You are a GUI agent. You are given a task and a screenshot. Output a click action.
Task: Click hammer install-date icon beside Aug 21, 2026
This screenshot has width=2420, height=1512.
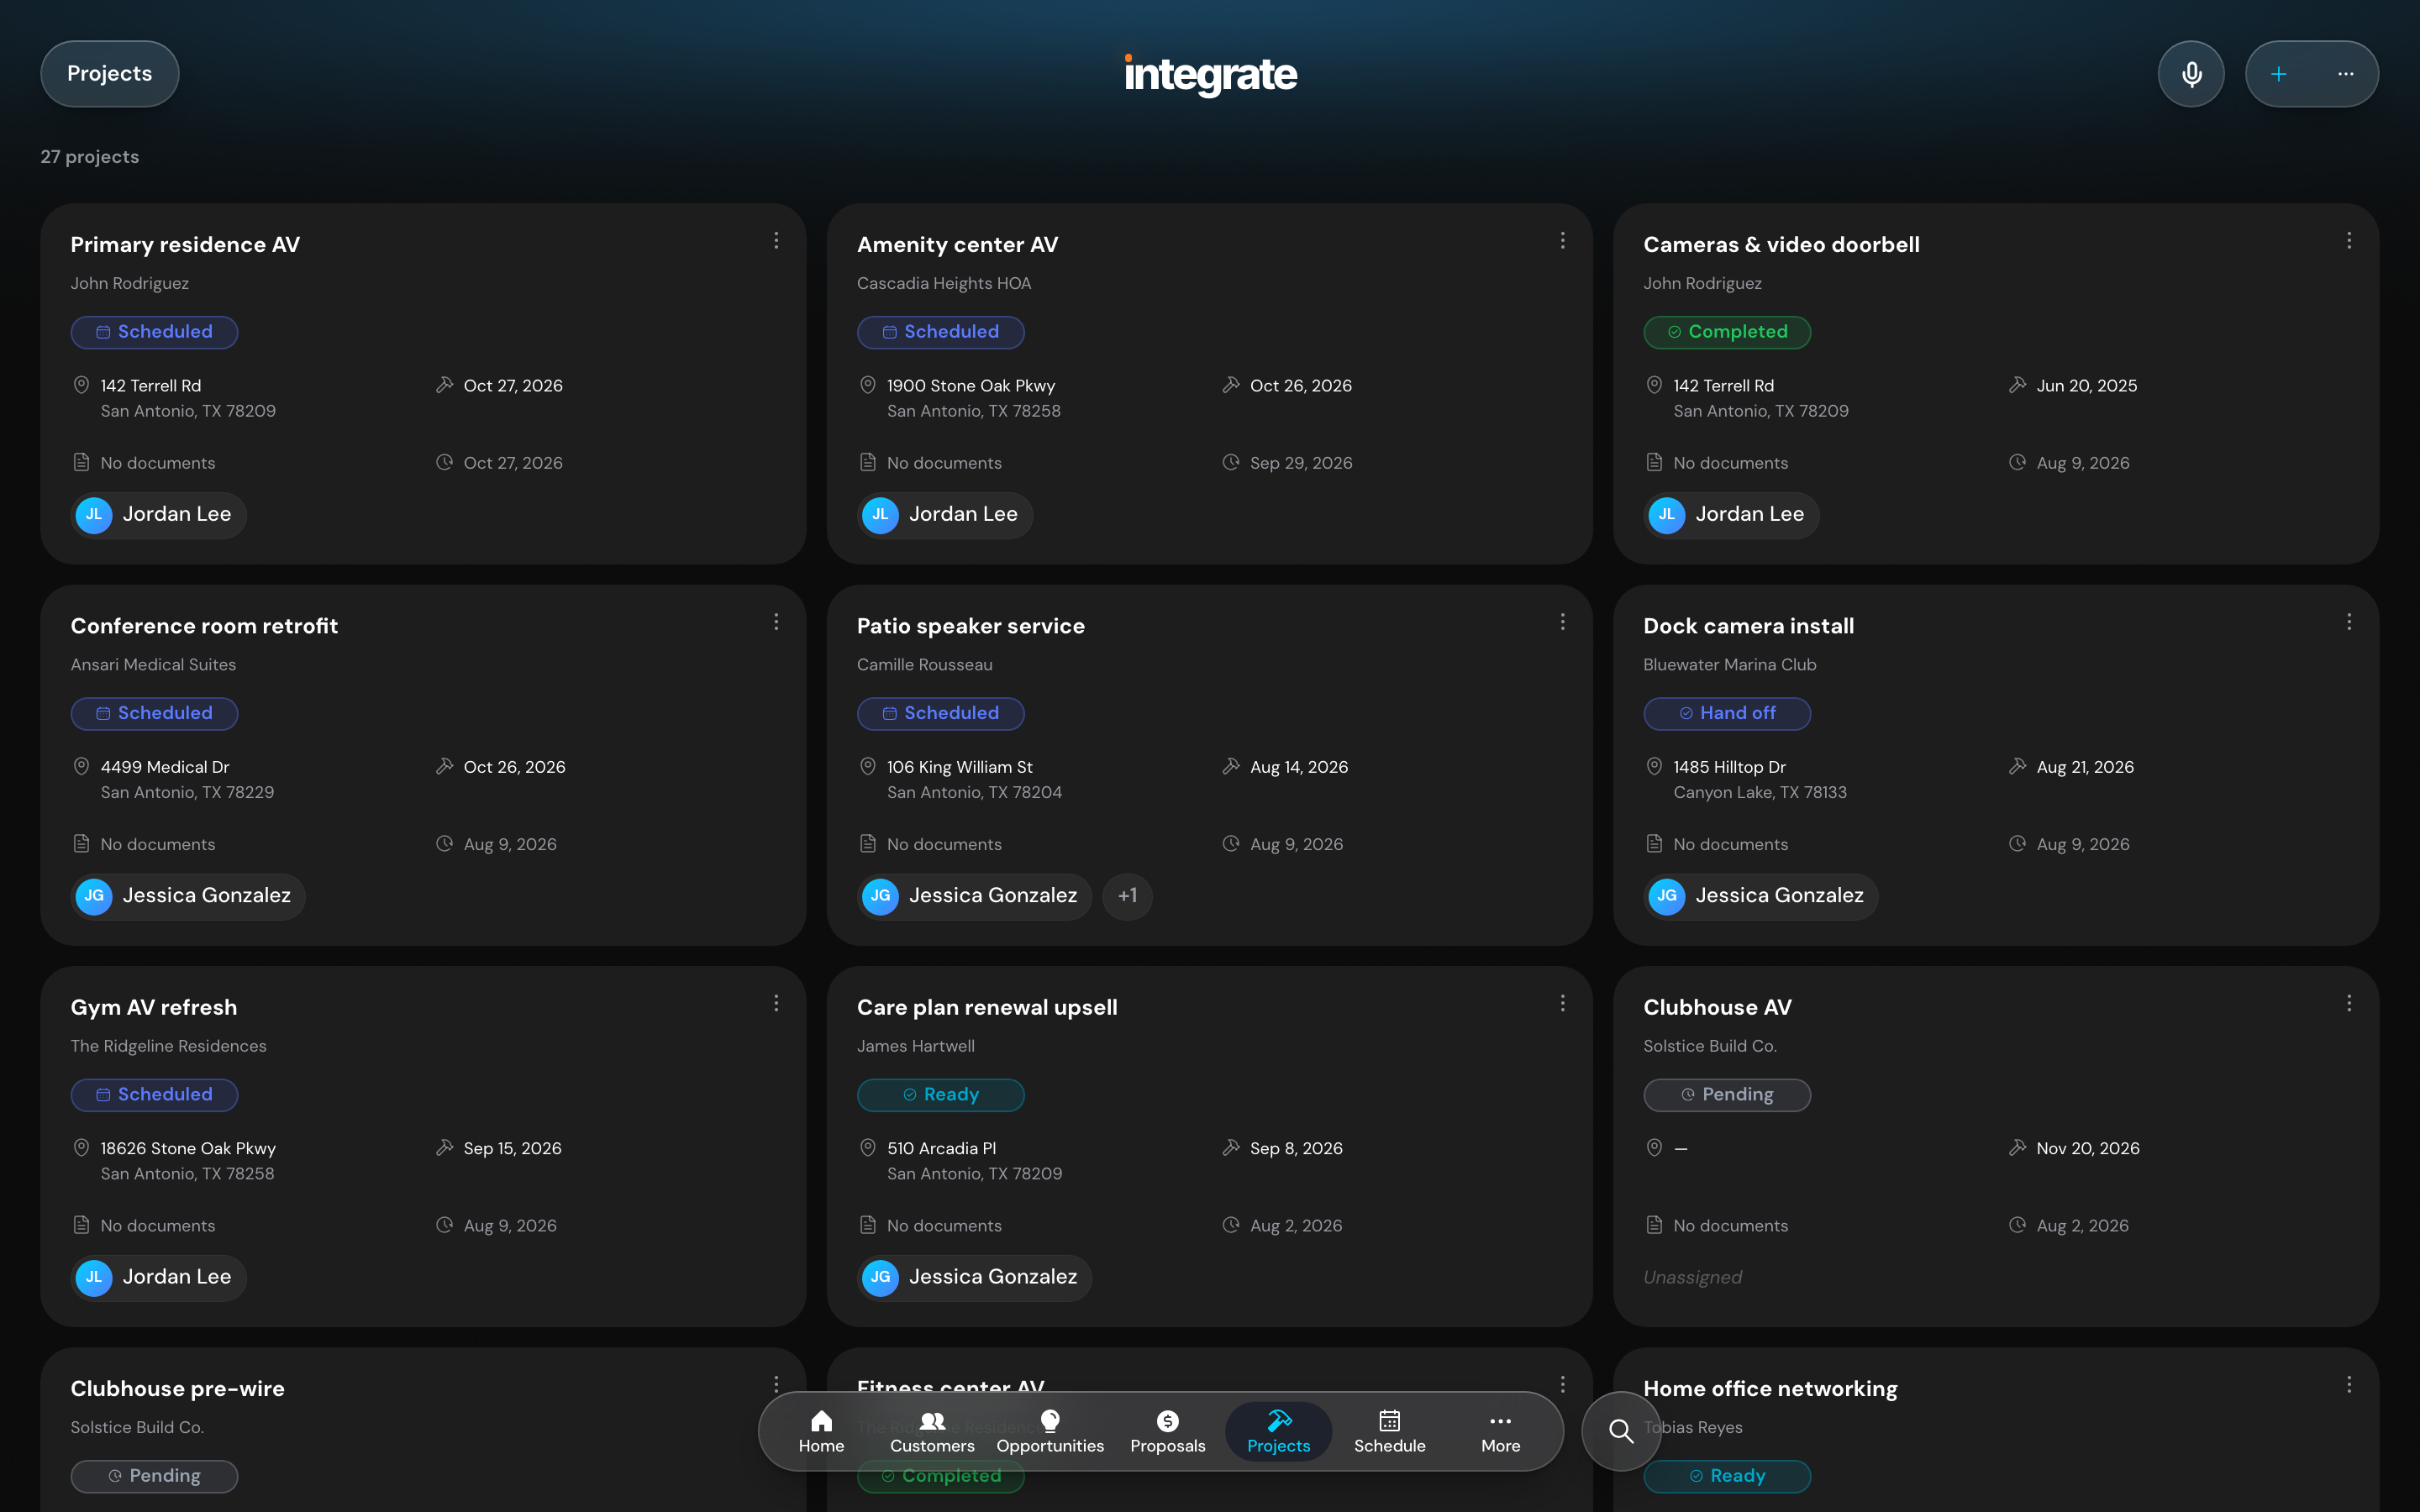(2017, 766)
